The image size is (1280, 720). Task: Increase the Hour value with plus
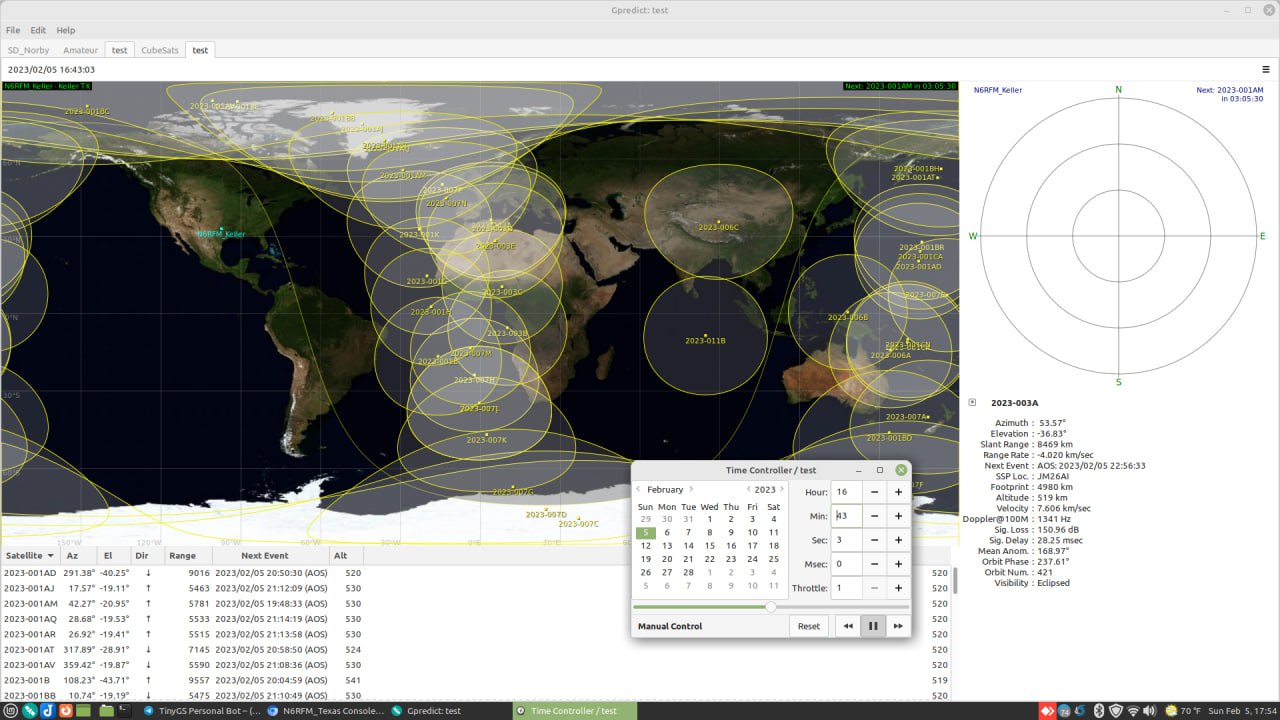pos(898,492)
